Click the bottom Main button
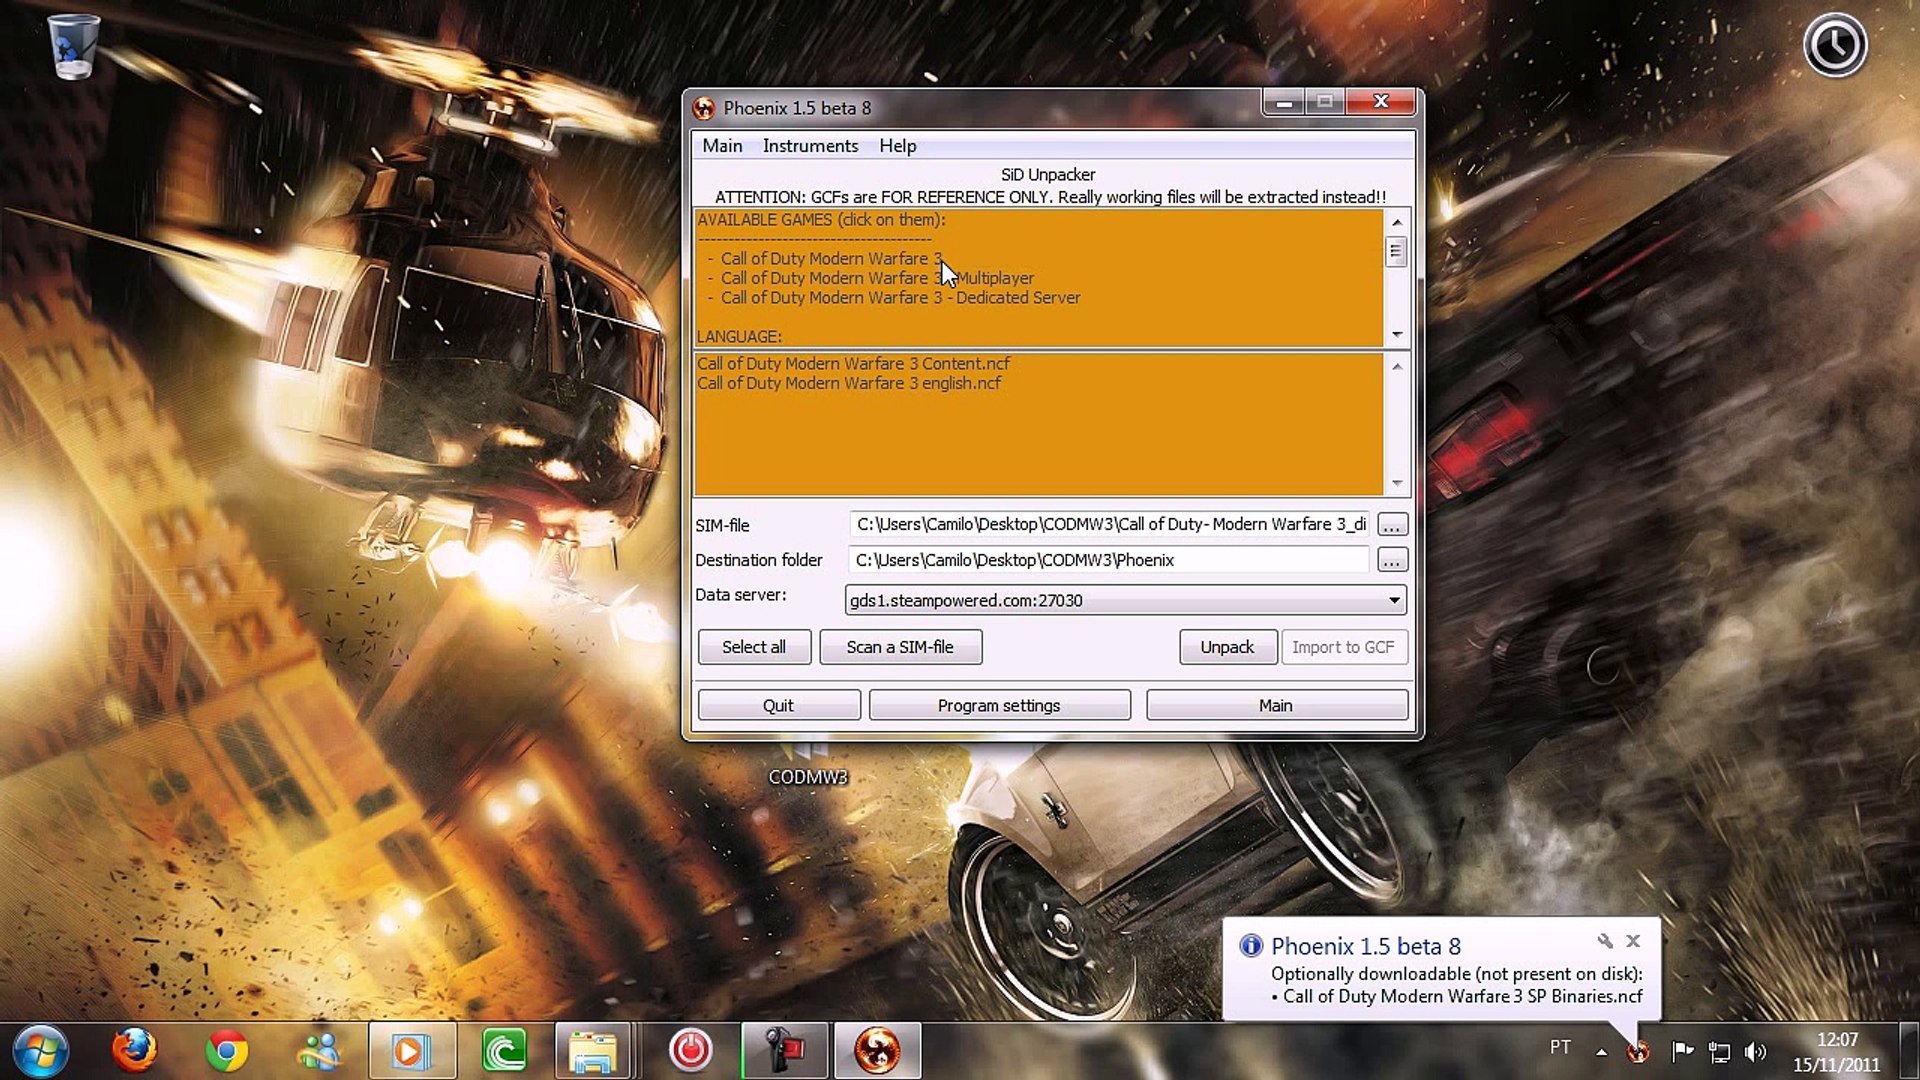The height and width of the screenshot is (1080, 1920). [1275, 705]
